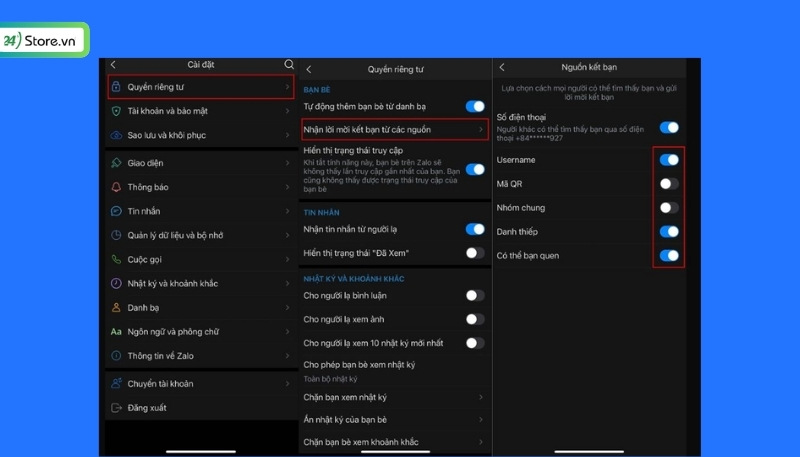This screenshot has width=800, height=457.
Task: Expand Tài khoản và bảo mật chevron
Action: point(287,111)
